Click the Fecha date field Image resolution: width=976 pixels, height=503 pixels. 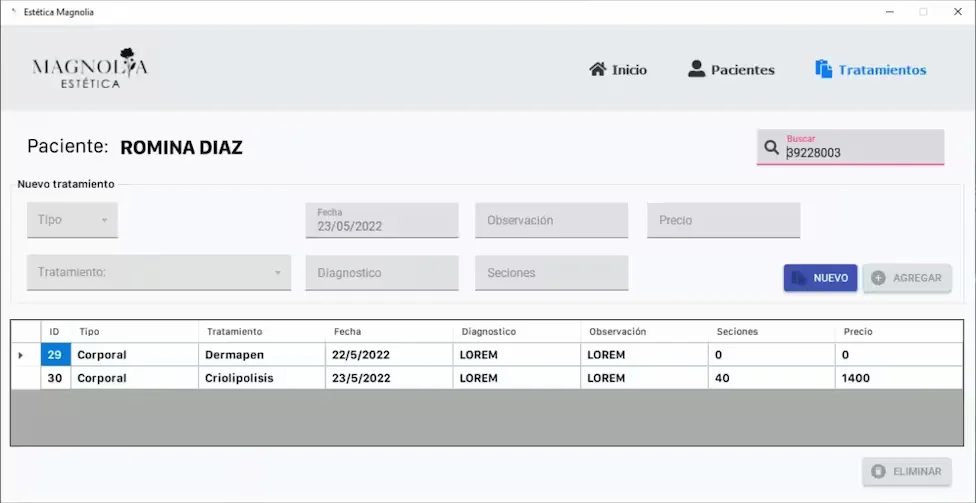(382, 220)
